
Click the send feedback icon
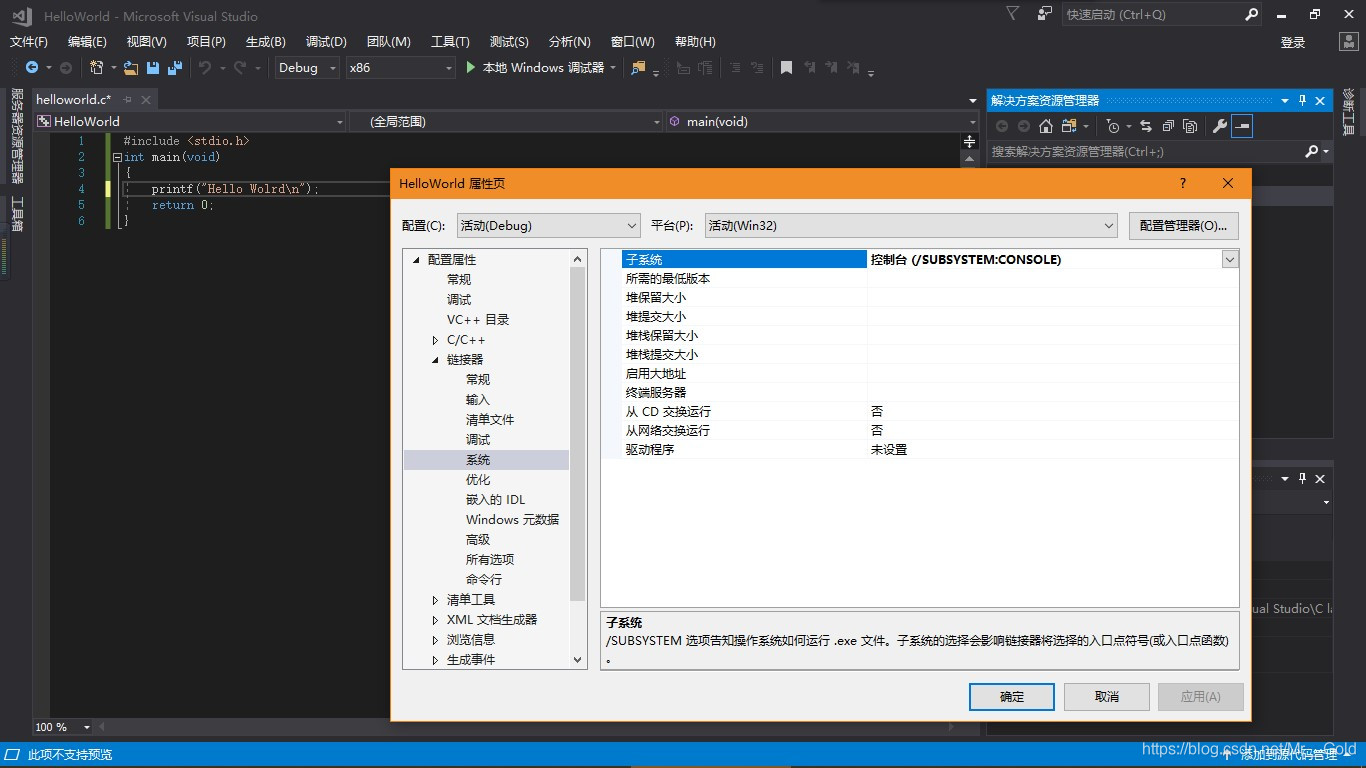(x=1045, y=14)
